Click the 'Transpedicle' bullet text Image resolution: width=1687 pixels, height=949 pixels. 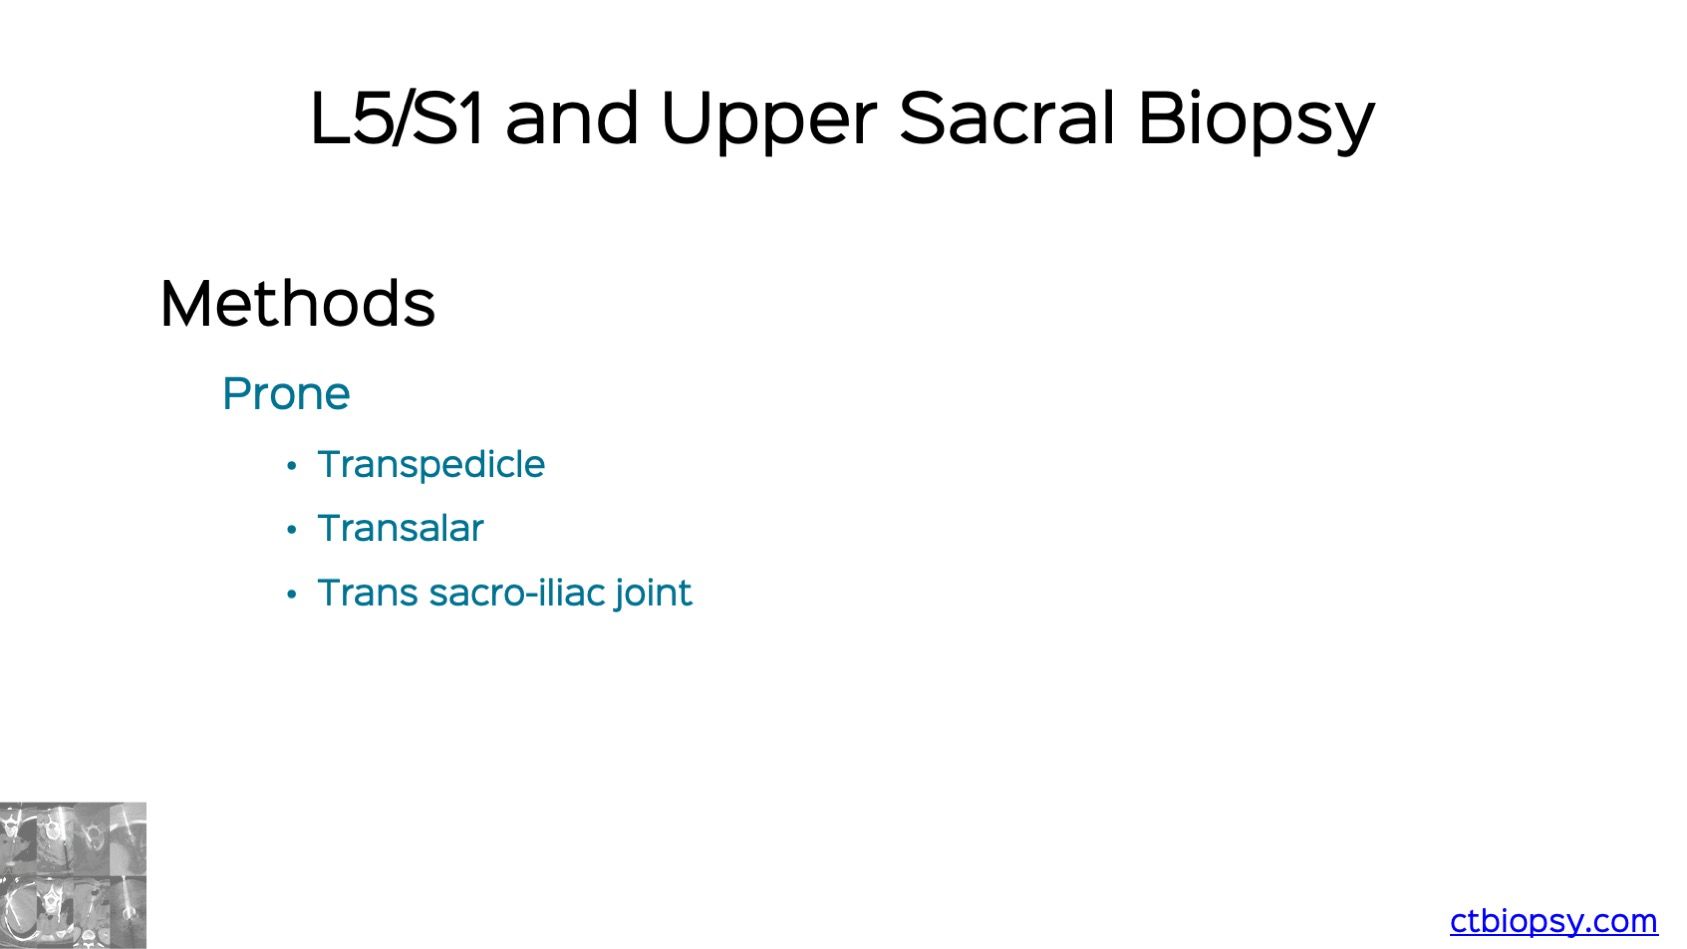(x=431, y=465)
